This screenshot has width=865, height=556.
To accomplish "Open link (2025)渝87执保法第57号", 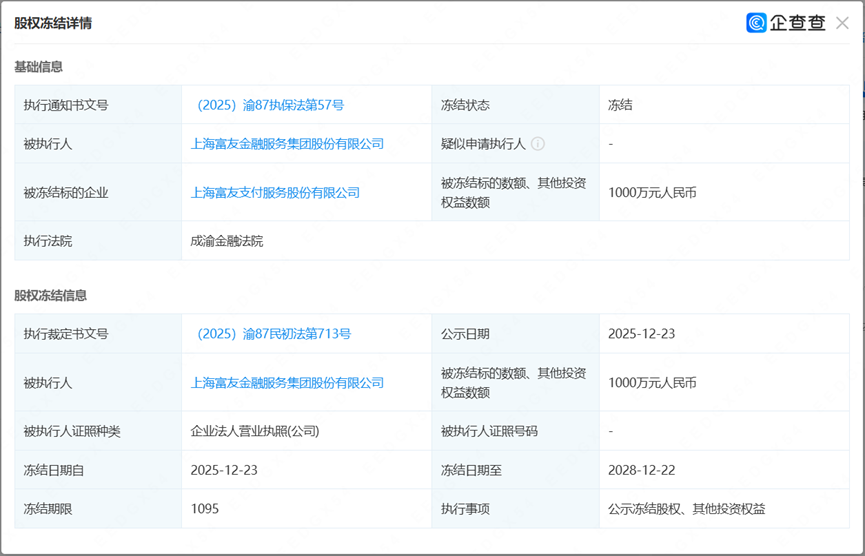I will [270, 105].
